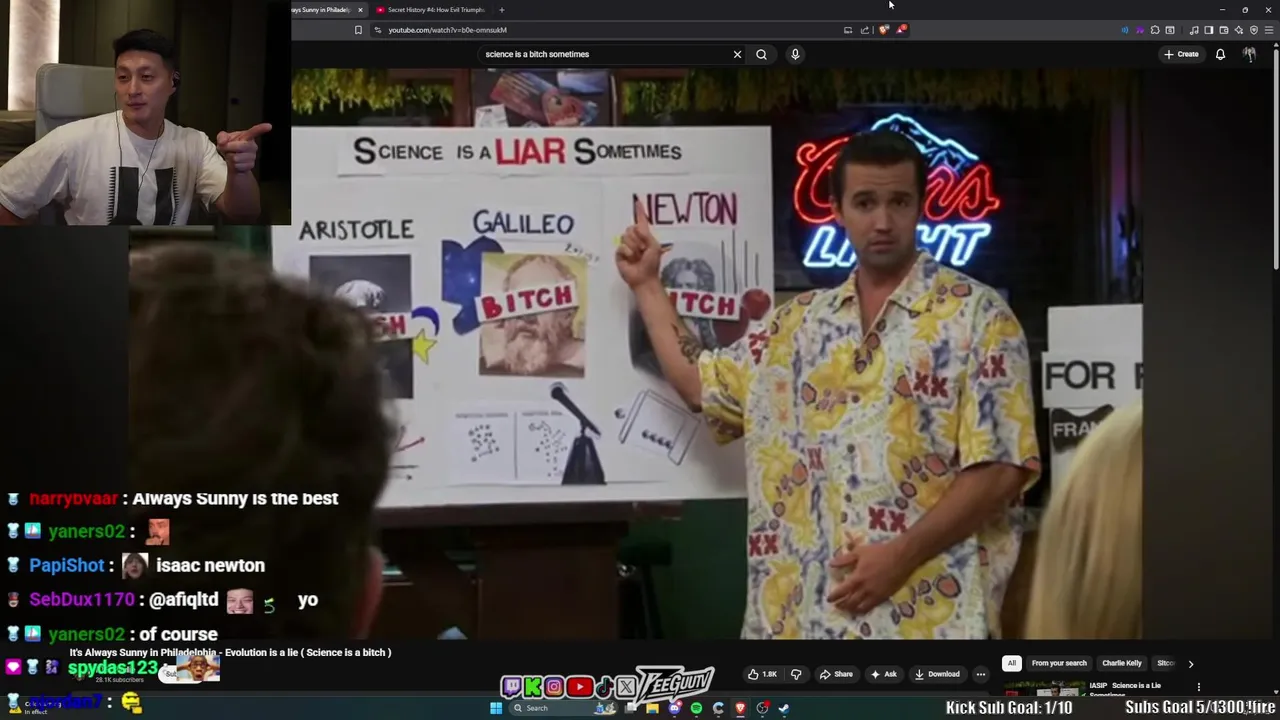Viewport: 1280px width, 720px height.
Task: Open a new browser tab
Action: (x=502, y=10)
